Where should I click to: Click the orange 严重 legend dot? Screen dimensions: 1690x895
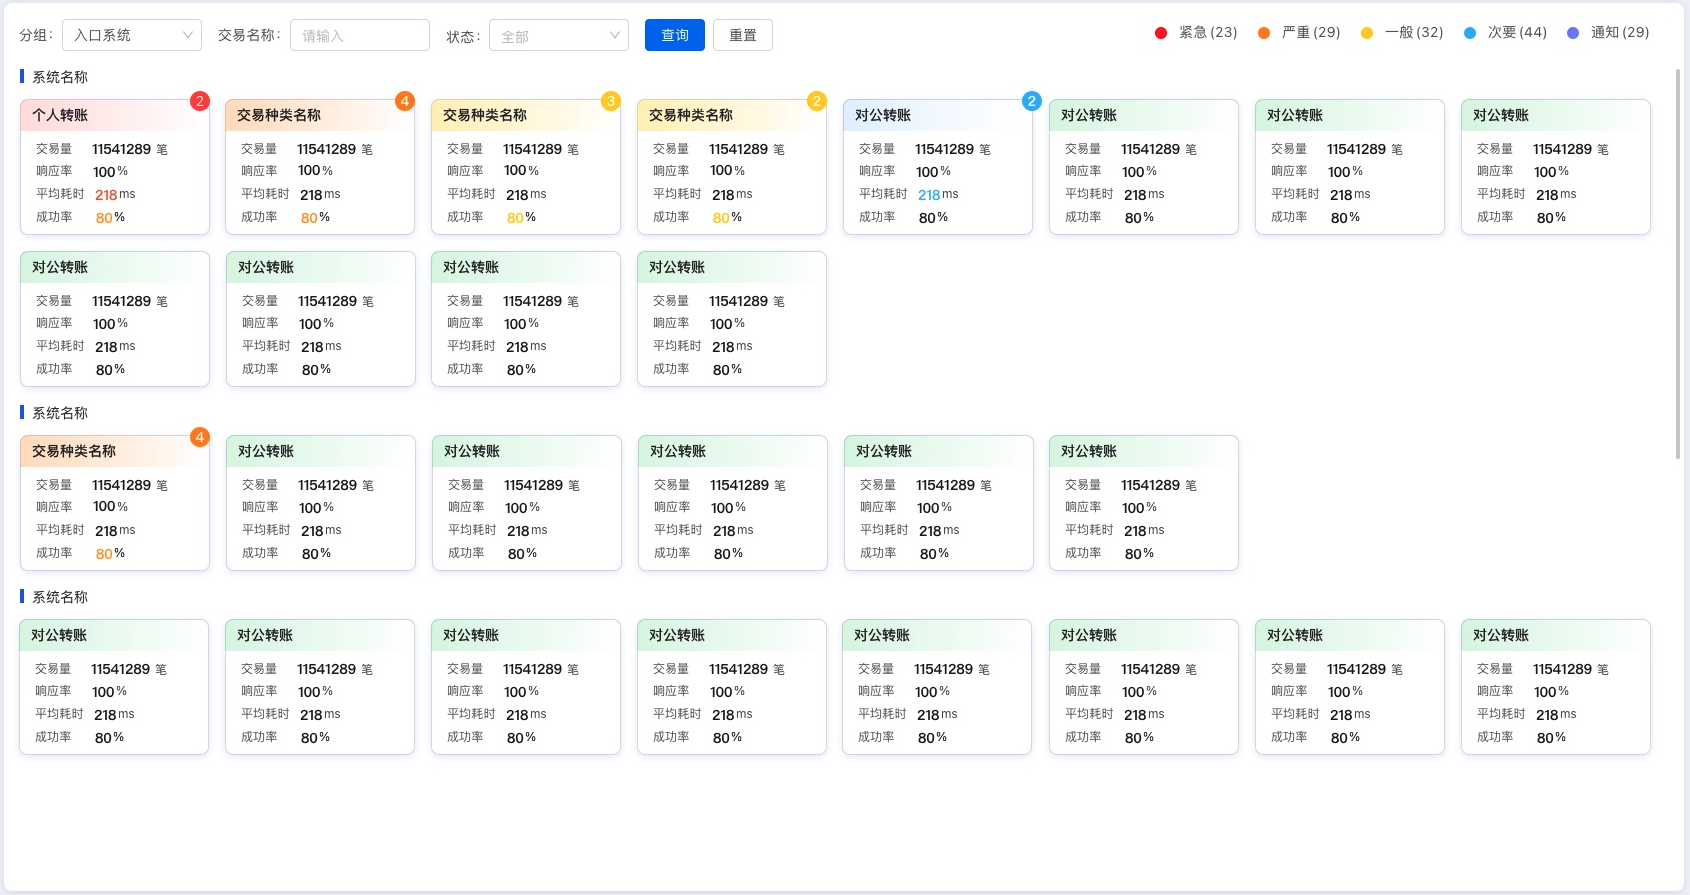point(1264,33)
